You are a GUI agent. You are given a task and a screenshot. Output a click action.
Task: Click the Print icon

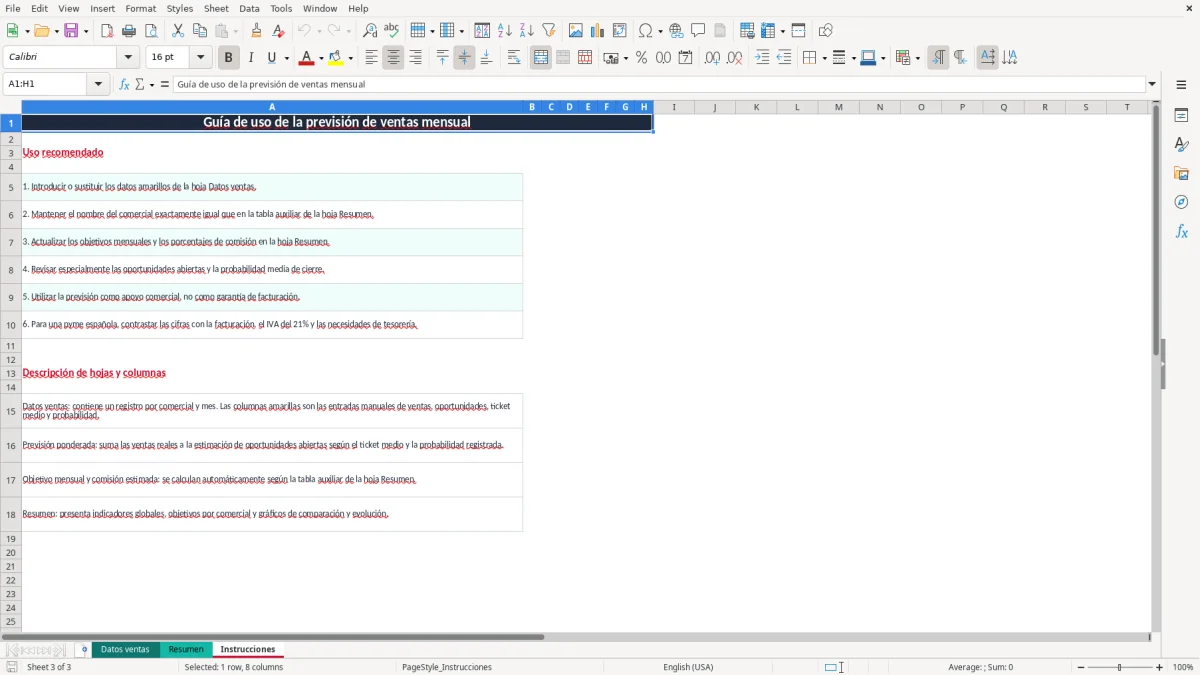click(129, 31)
